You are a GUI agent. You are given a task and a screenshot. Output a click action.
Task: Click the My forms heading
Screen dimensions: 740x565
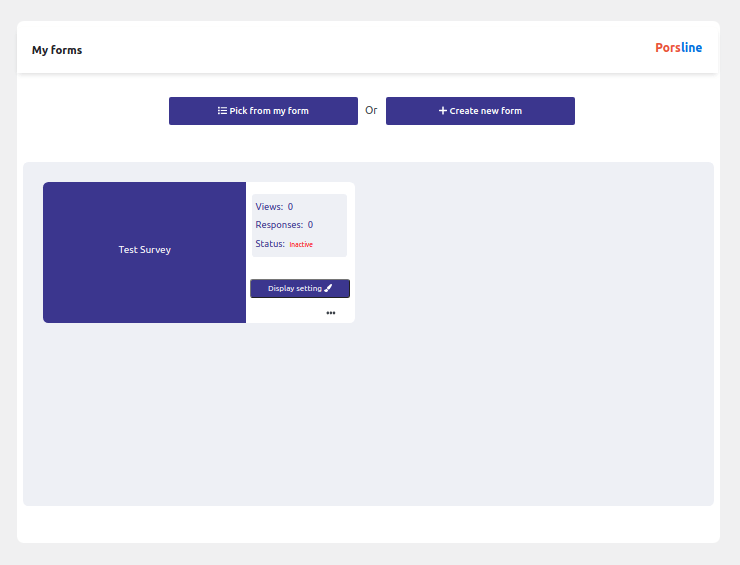coord(57,50)
